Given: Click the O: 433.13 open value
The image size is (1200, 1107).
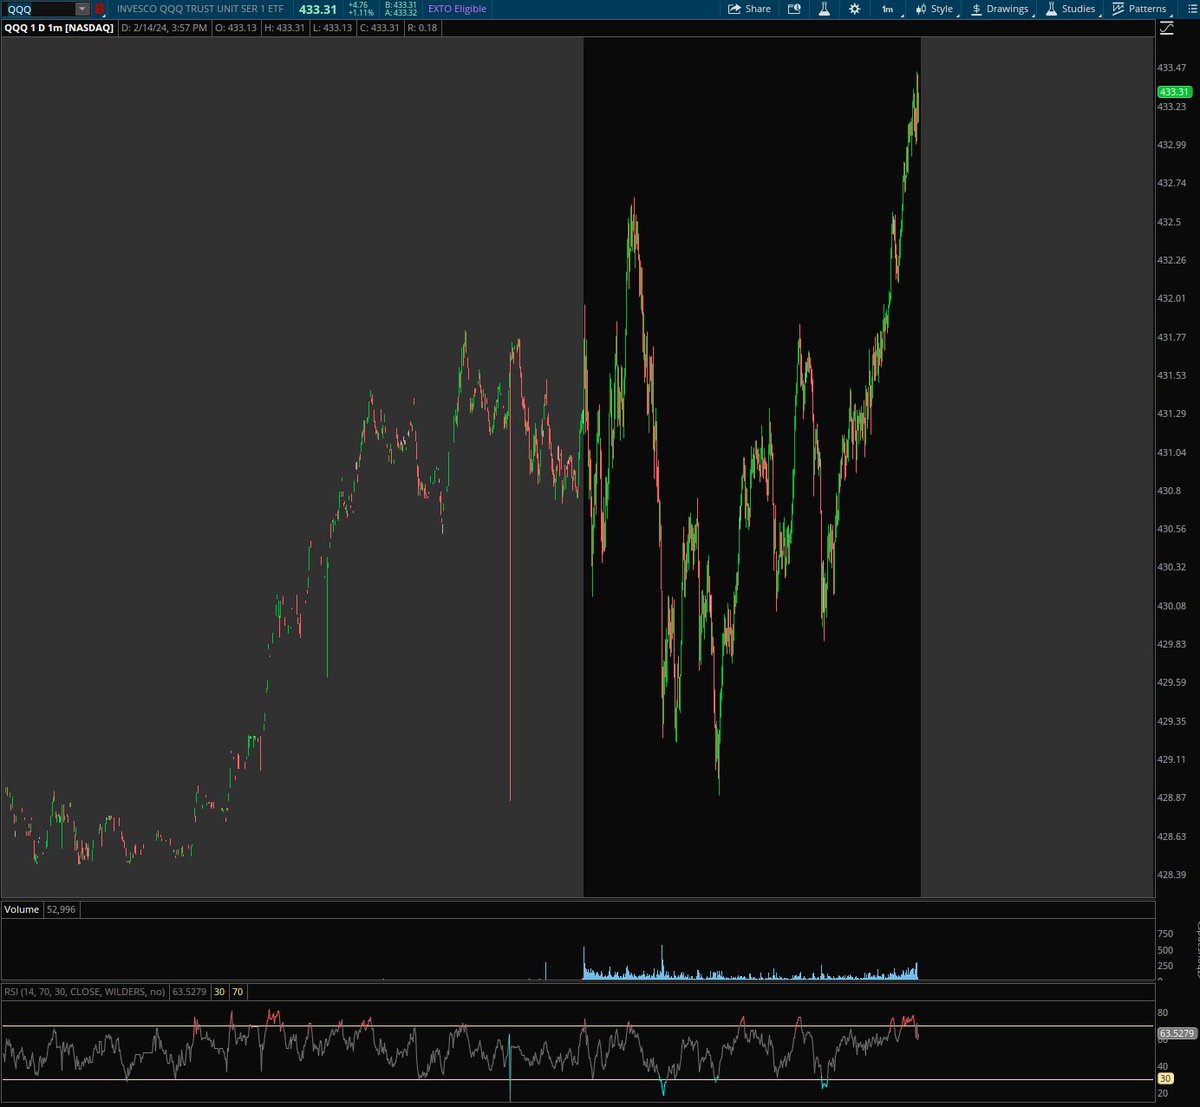Looking at the screenshot, I should [x=234, y=28].
